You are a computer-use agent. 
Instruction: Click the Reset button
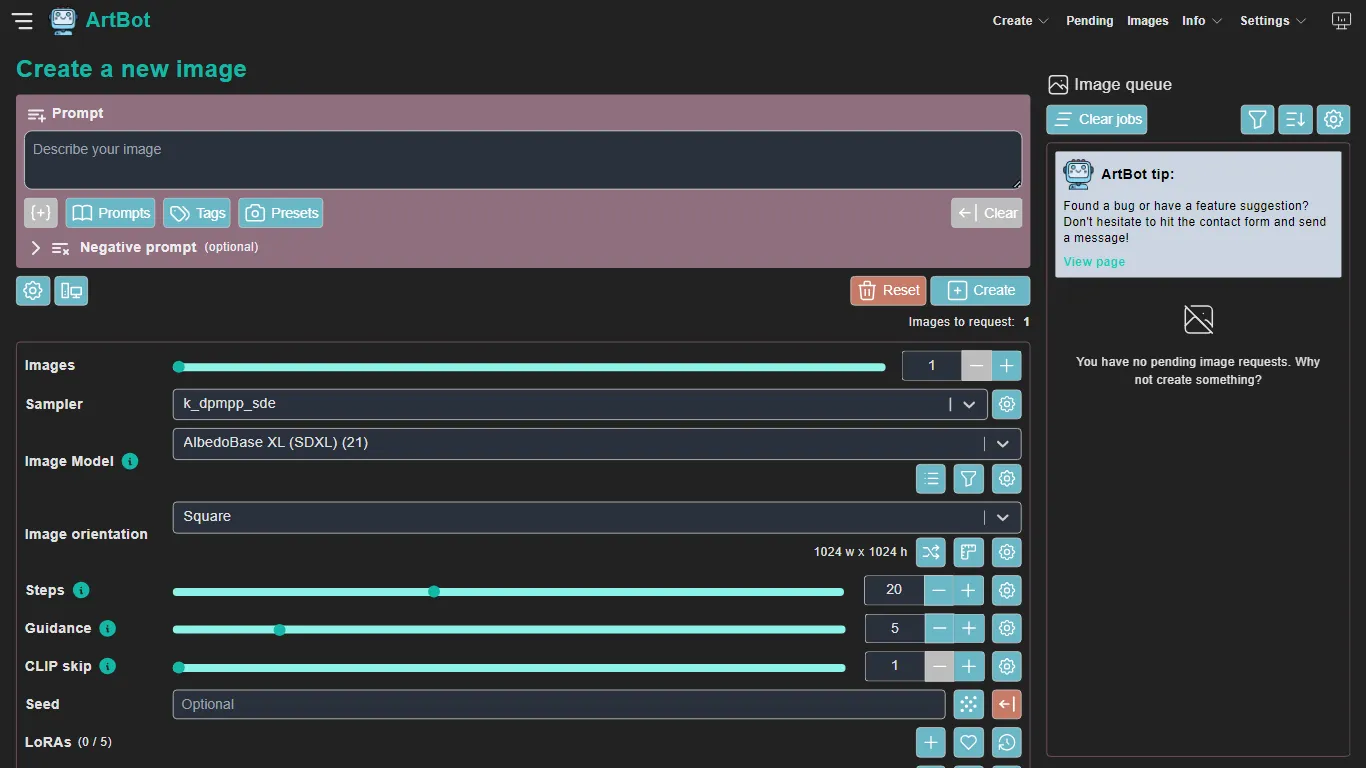[888, 290]
